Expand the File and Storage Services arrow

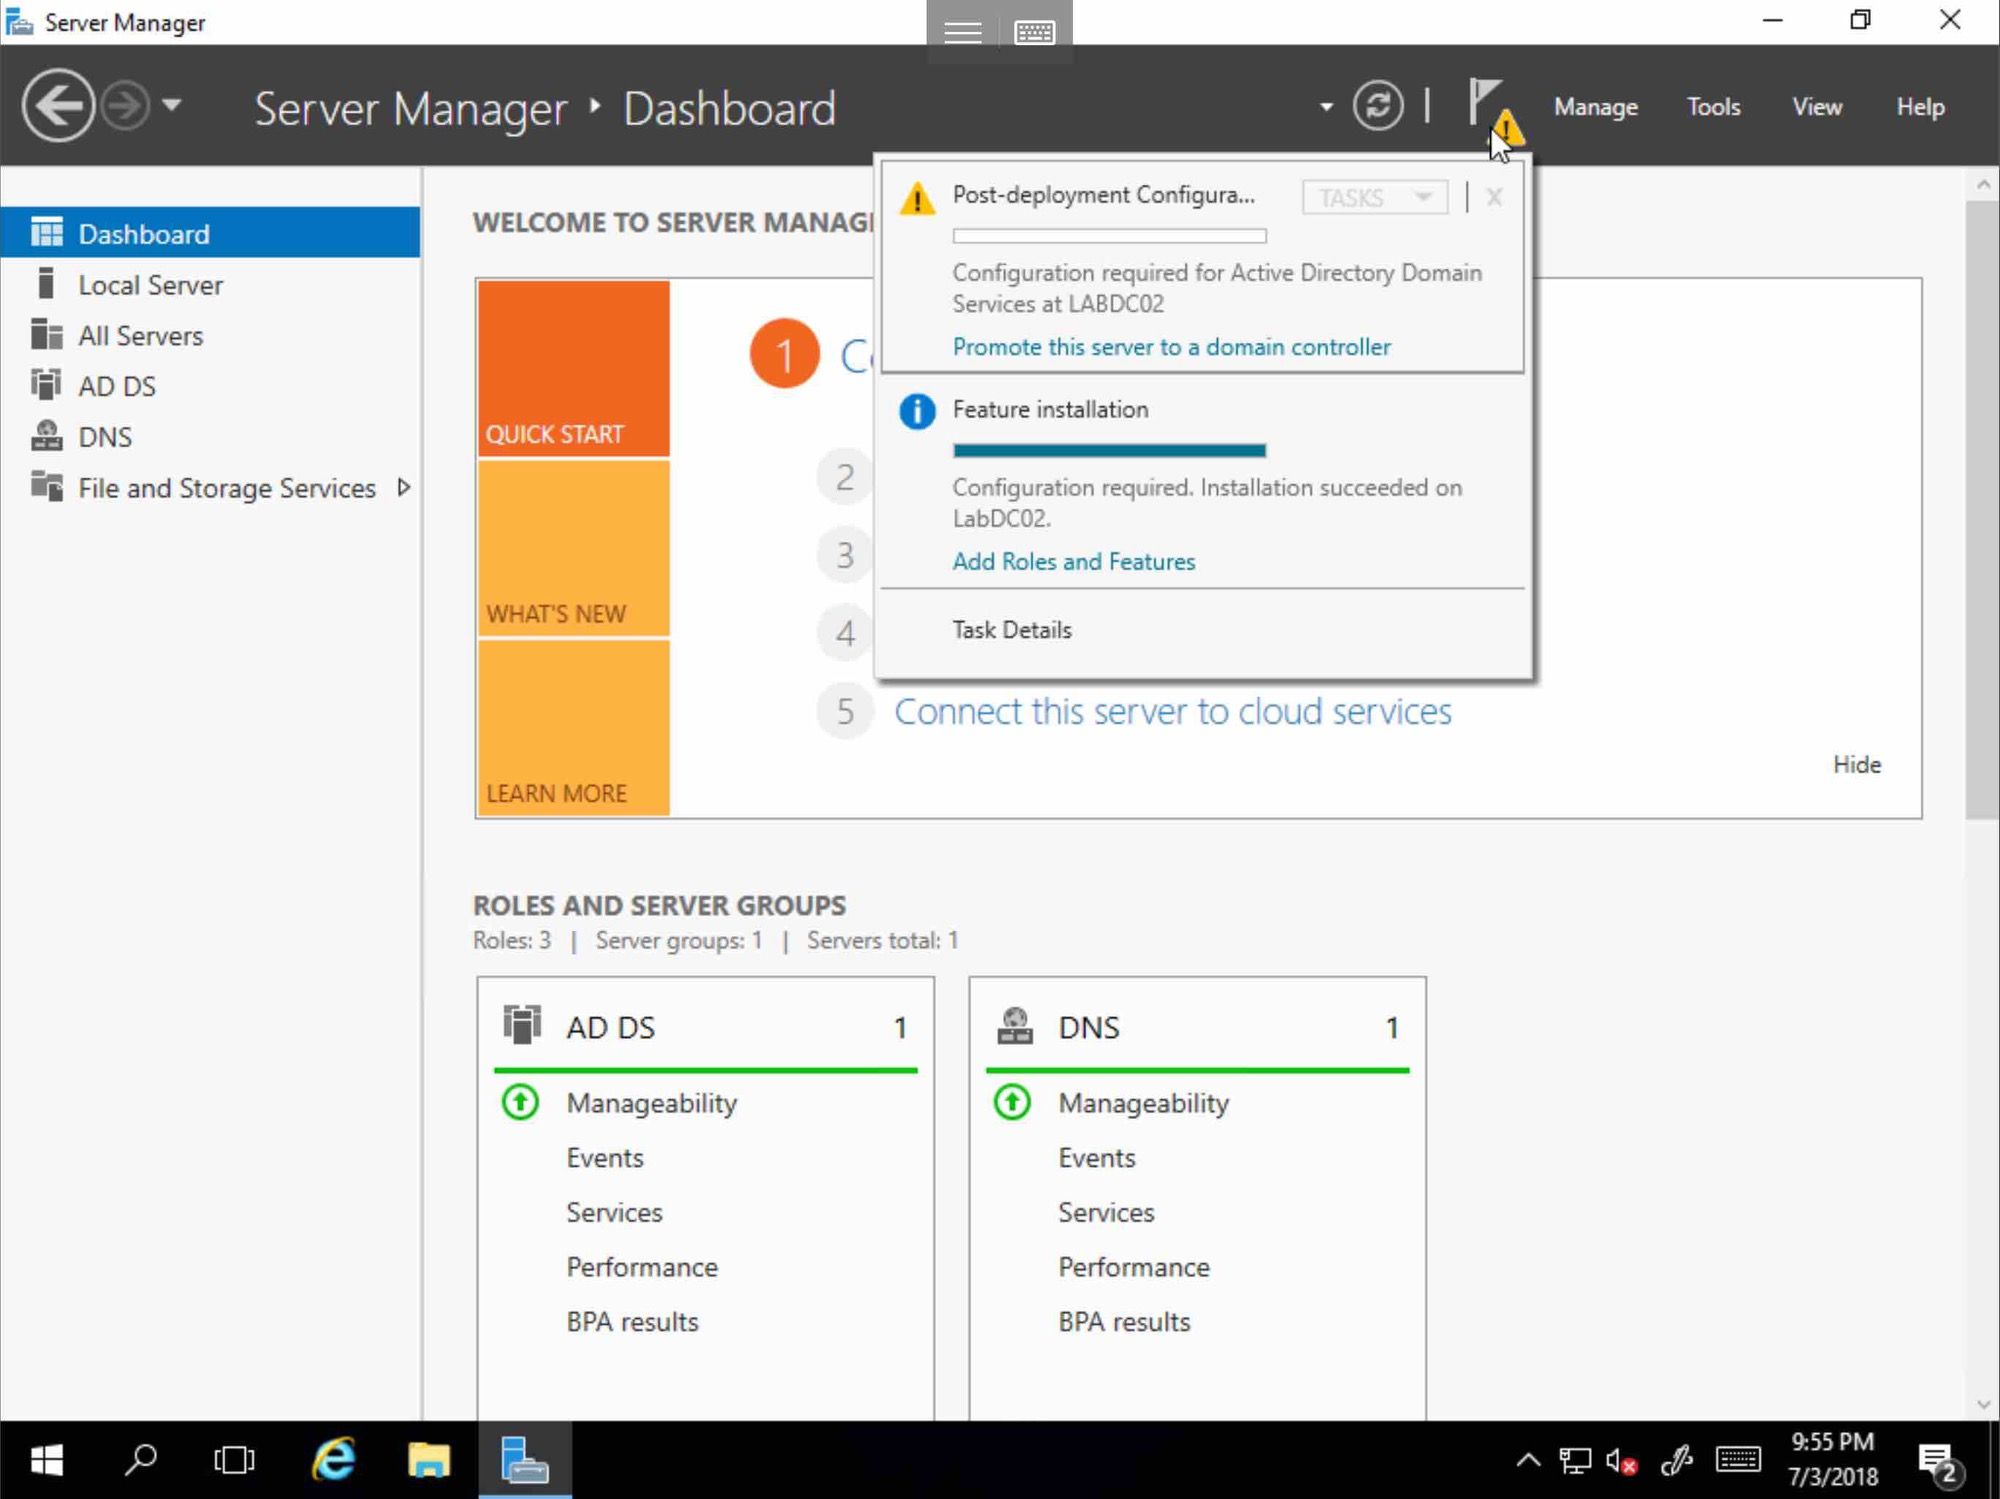[403, 487]
